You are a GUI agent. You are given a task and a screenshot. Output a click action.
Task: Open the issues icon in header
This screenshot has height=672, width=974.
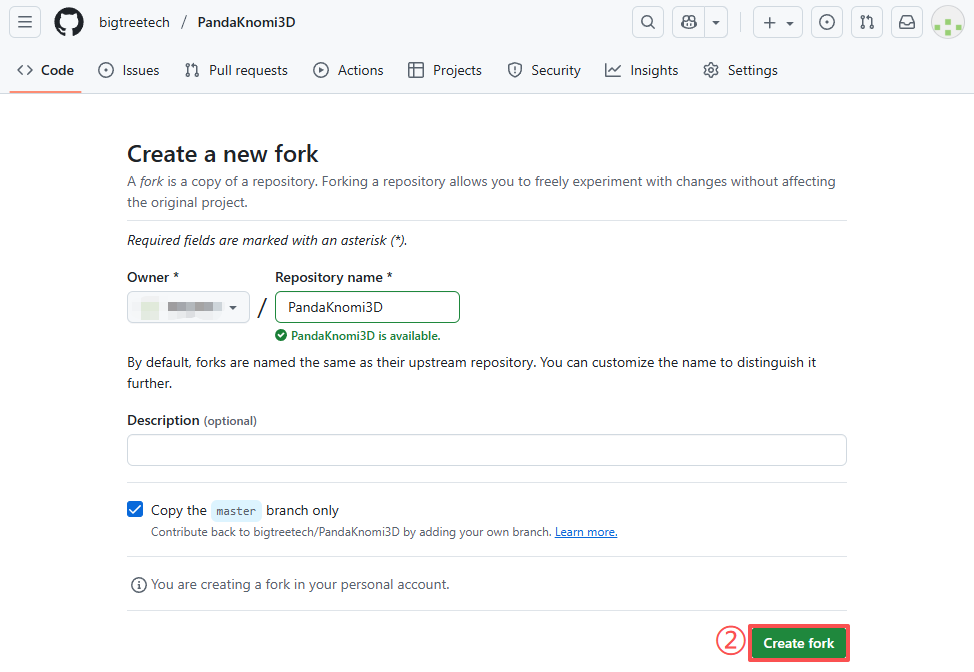(x=826, y=22)
